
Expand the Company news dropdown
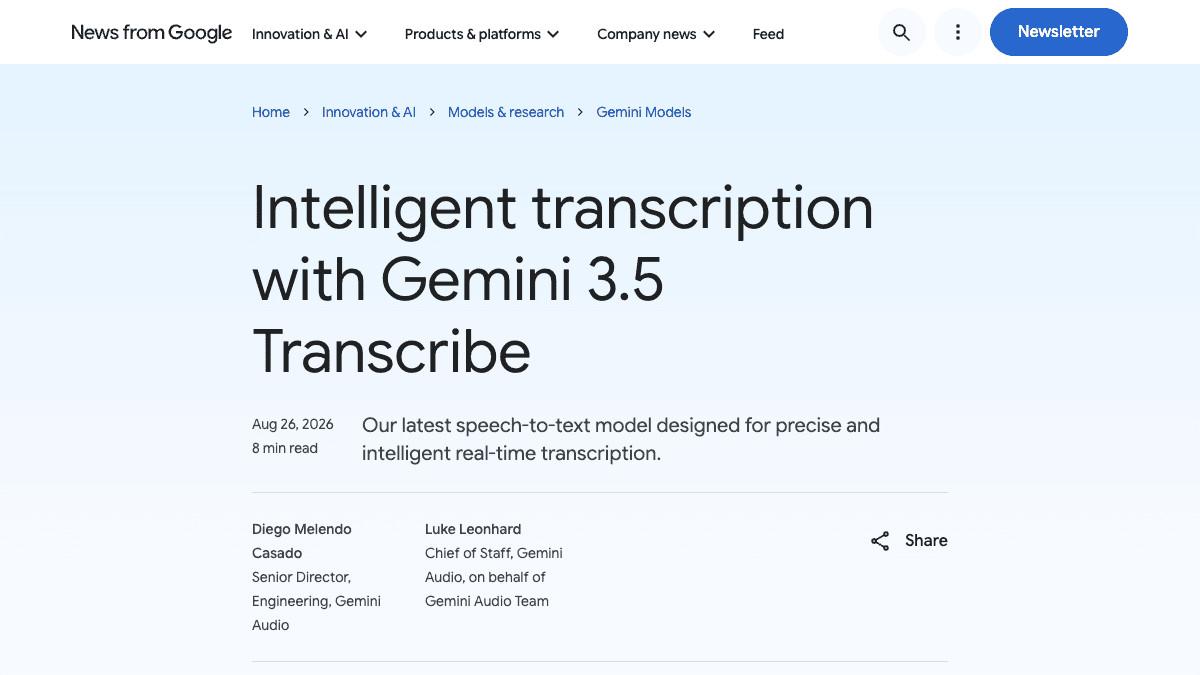tap(656, 34)
